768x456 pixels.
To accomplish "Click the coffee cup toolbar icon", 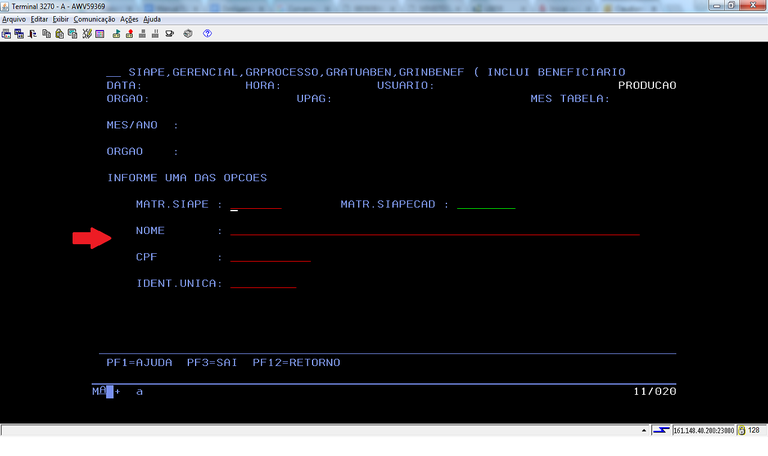I will 170,33.
